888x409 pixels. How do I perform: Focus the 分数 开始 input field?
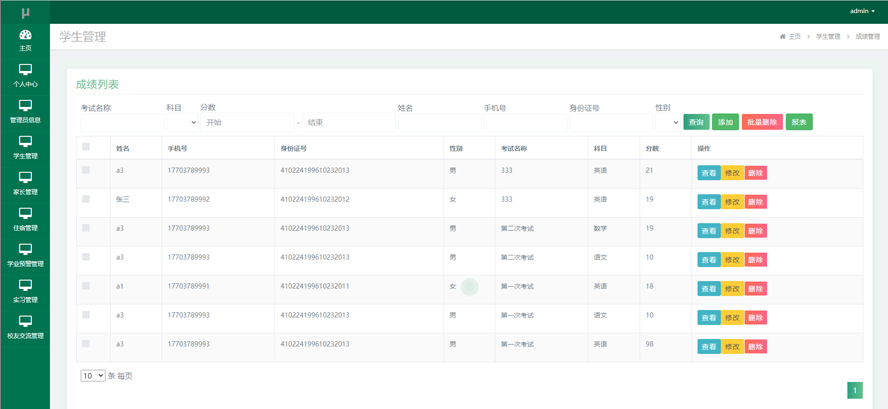247,122
